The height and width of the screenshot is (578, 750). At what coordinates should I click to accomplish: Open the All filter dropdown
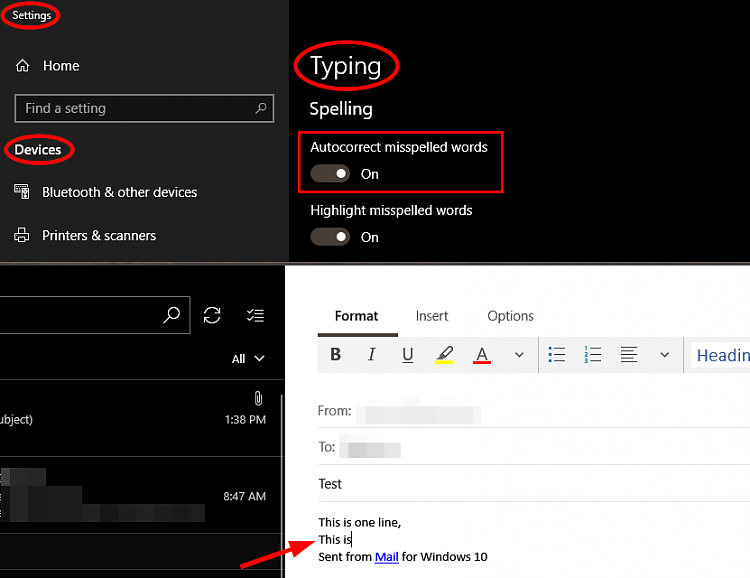pyautogui.click(x=248, y=359)
